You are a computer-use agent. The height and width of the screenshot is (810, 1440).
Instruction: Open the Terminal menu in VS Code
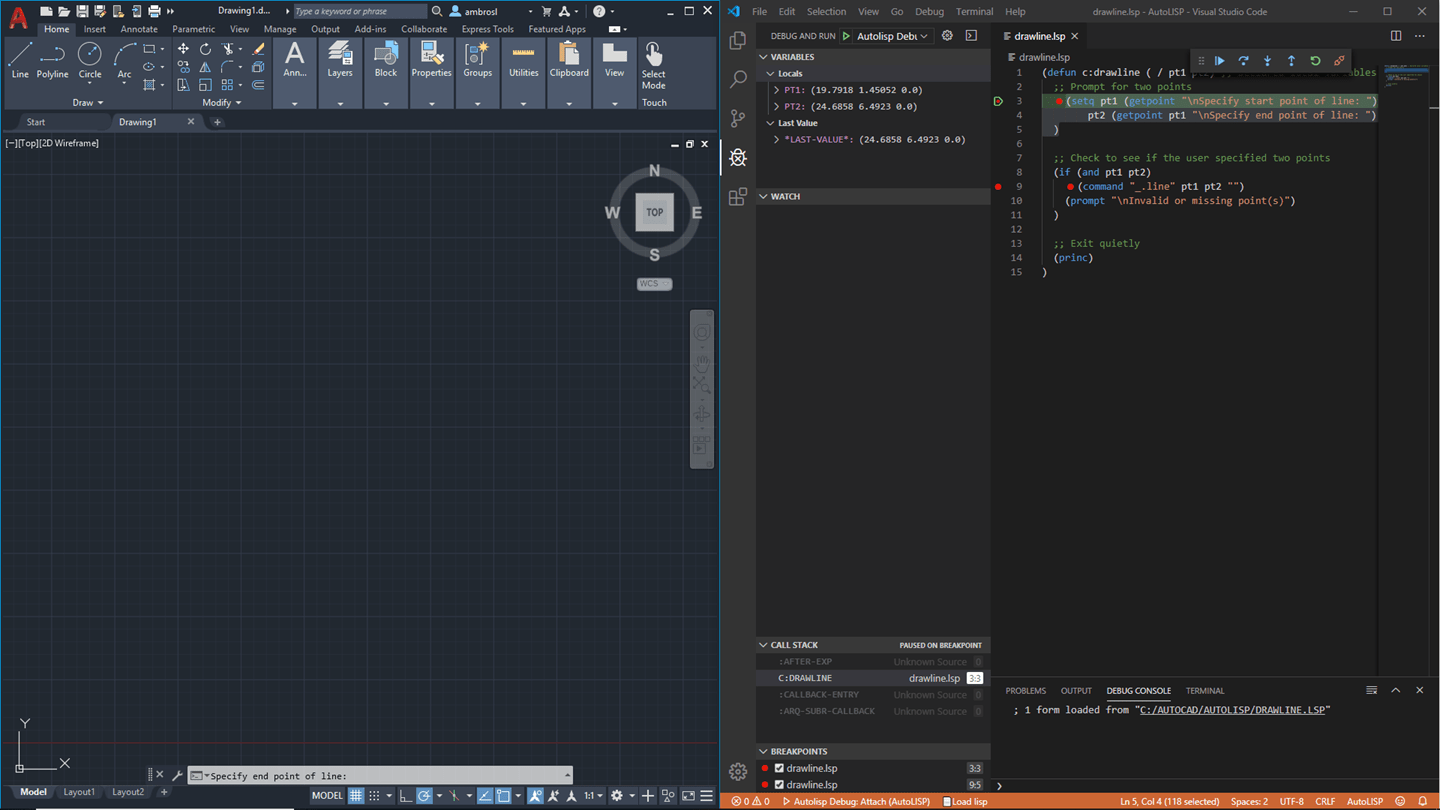tap(974, 12)
